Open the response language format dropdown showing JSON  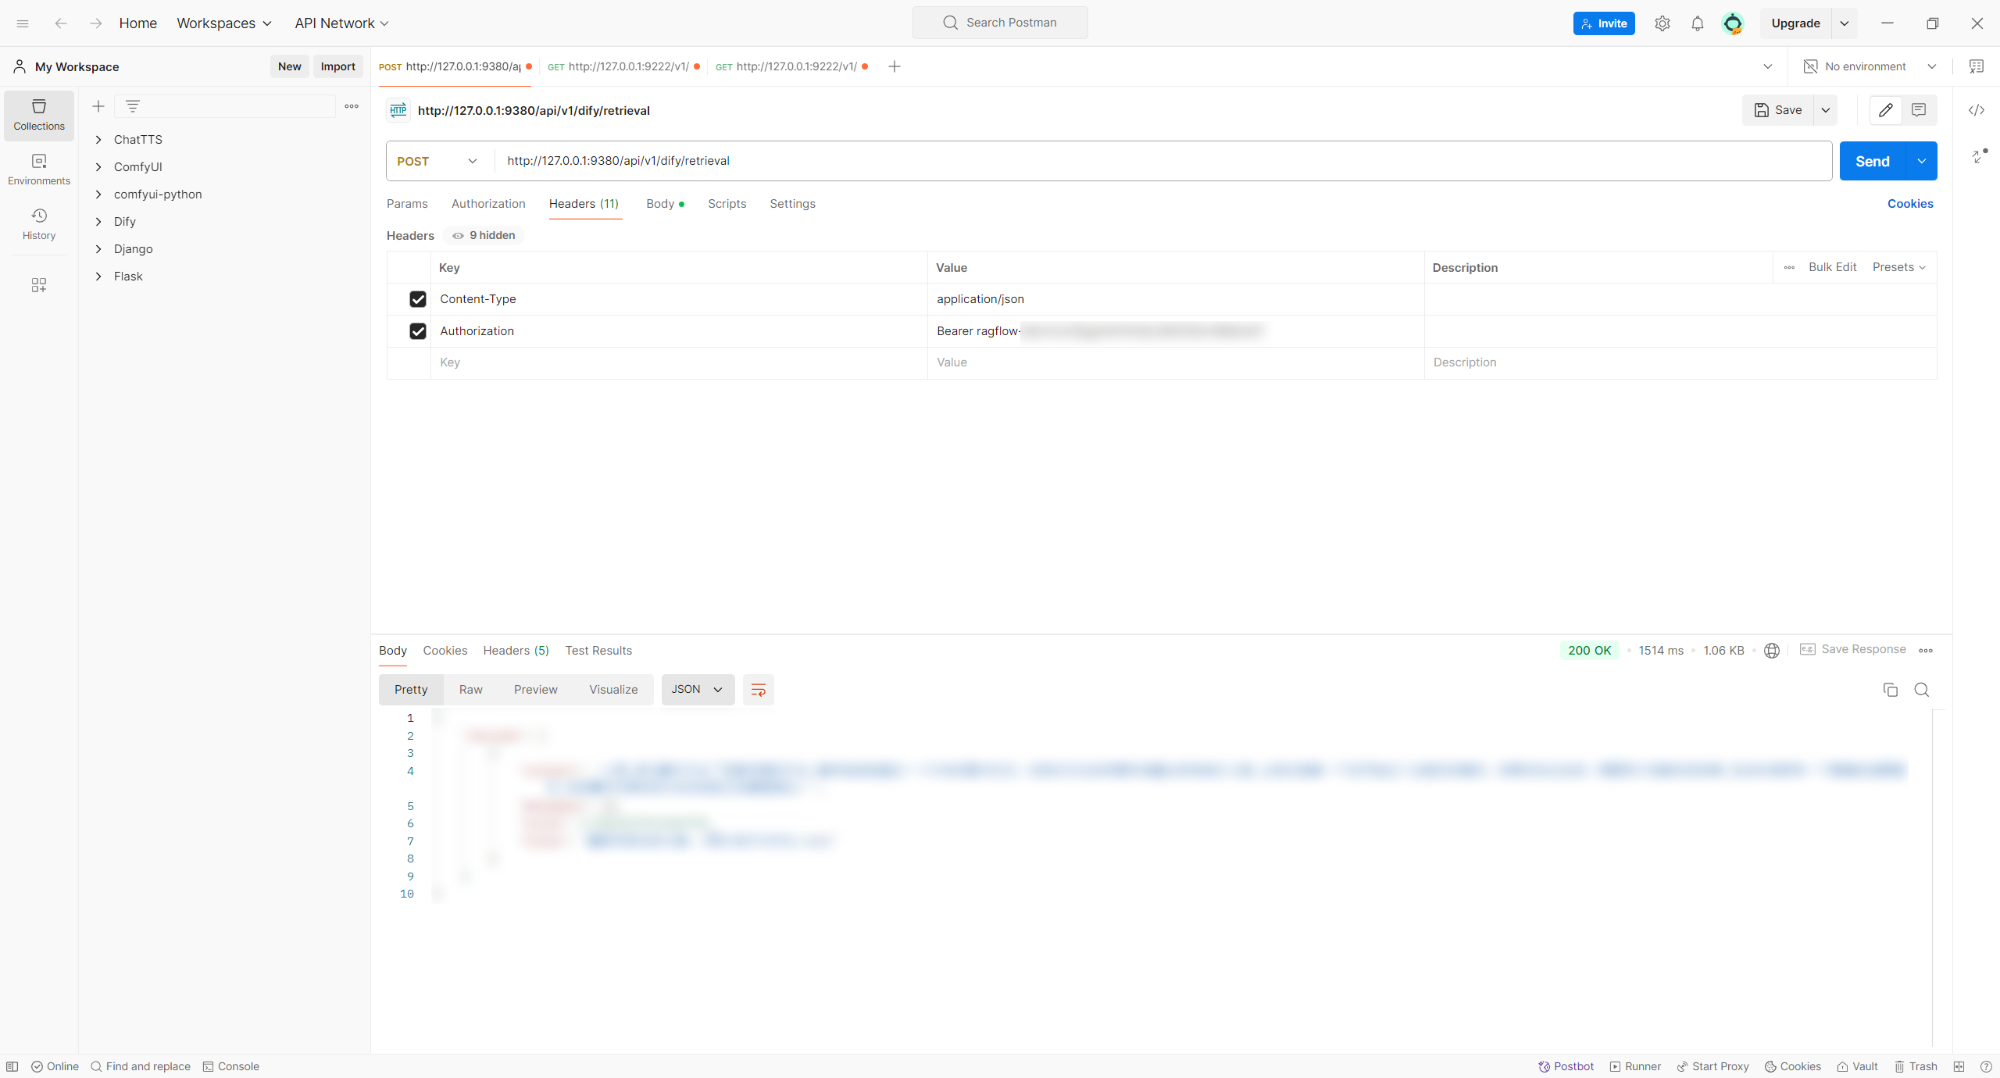[697, 689]
